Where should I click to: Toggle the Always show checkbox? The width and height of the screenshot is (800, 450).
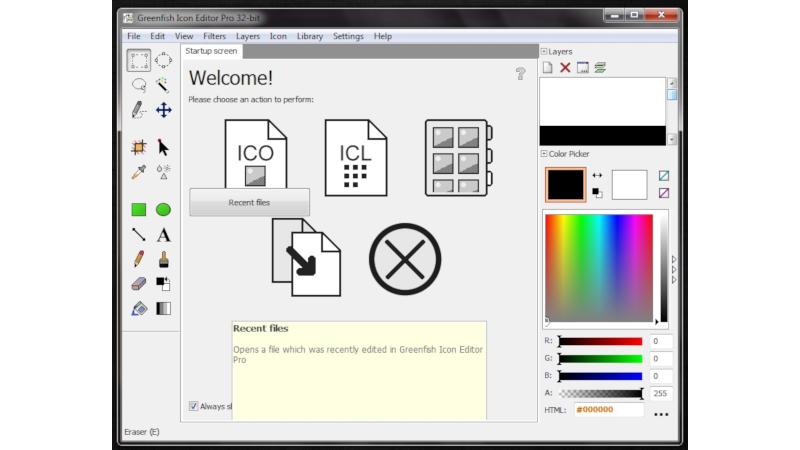tap(193, 406)
